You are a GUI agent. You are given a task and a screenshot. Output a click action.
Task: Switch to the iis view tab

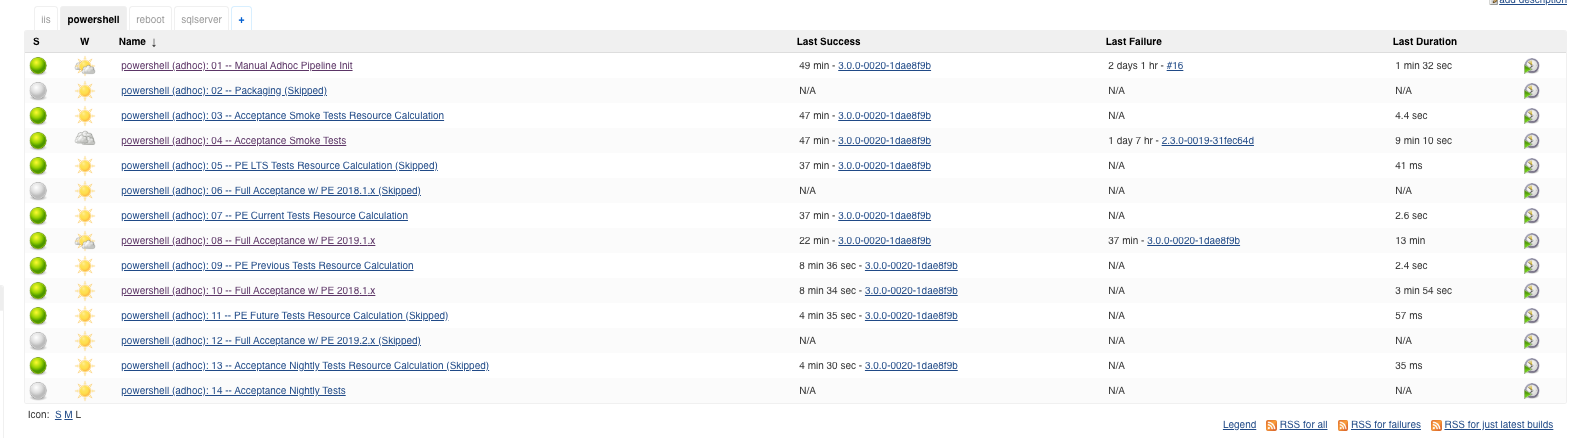[46, 19]
